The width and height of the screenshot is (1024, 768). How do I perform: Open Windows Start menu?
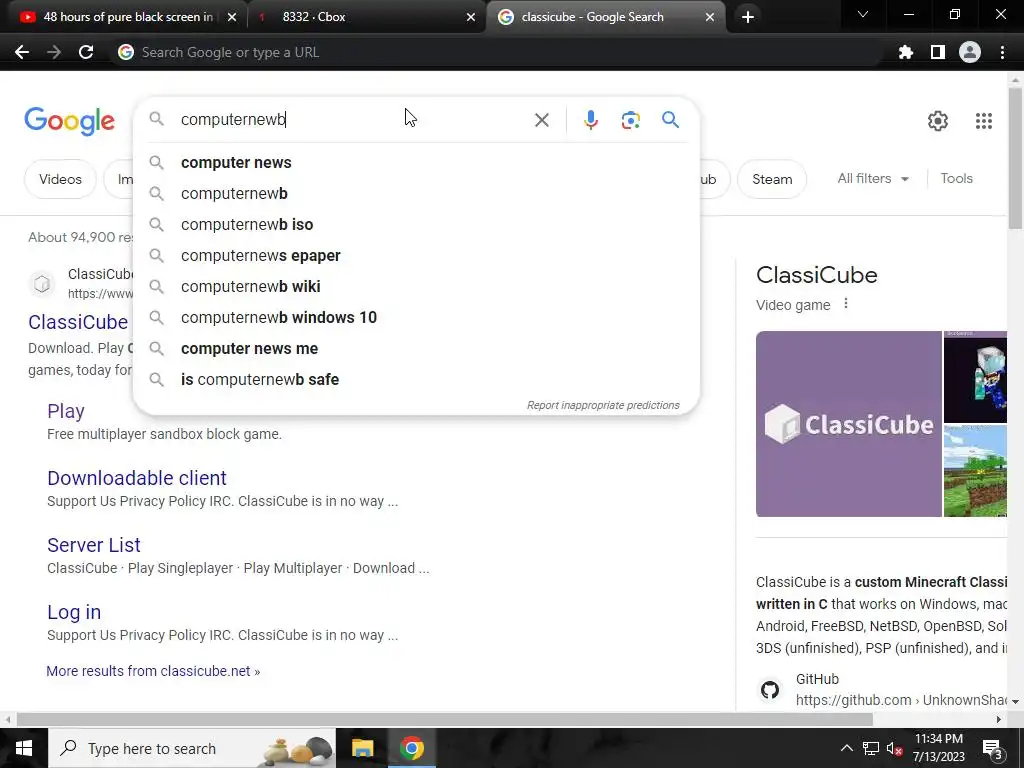24,748
